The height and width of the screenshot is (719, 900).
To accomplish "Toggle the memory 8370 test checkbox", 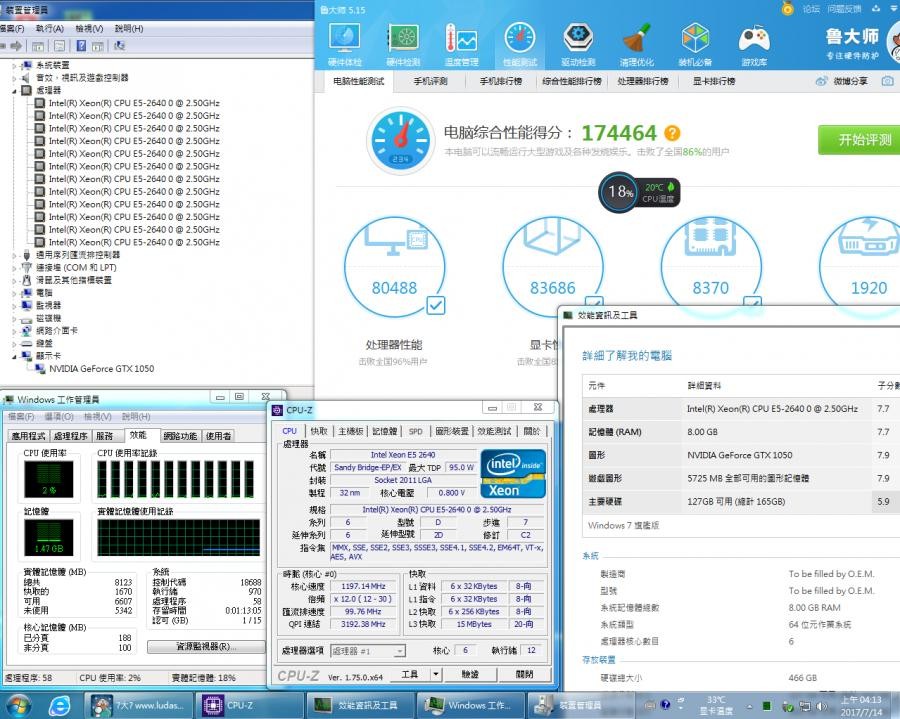I will click(752, 301).
